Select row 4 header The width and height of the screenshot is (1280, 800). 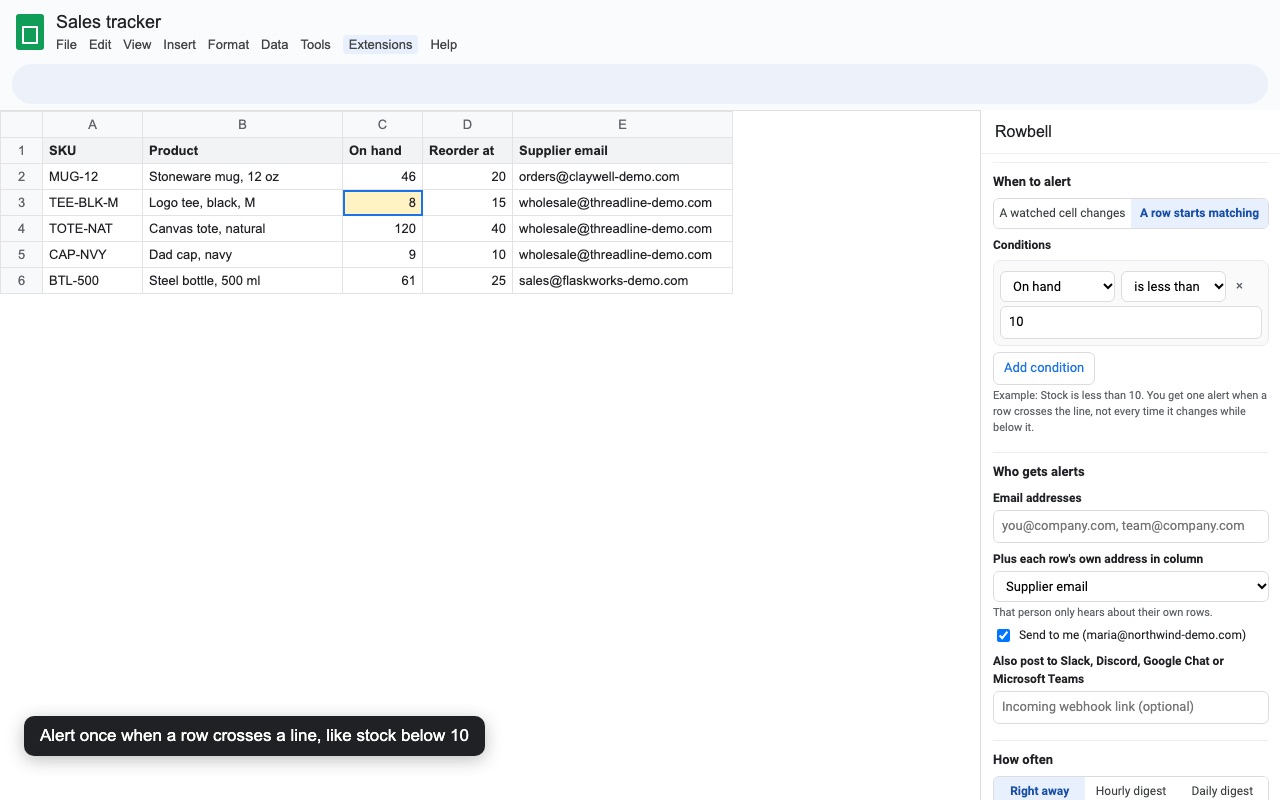[21, 229]
